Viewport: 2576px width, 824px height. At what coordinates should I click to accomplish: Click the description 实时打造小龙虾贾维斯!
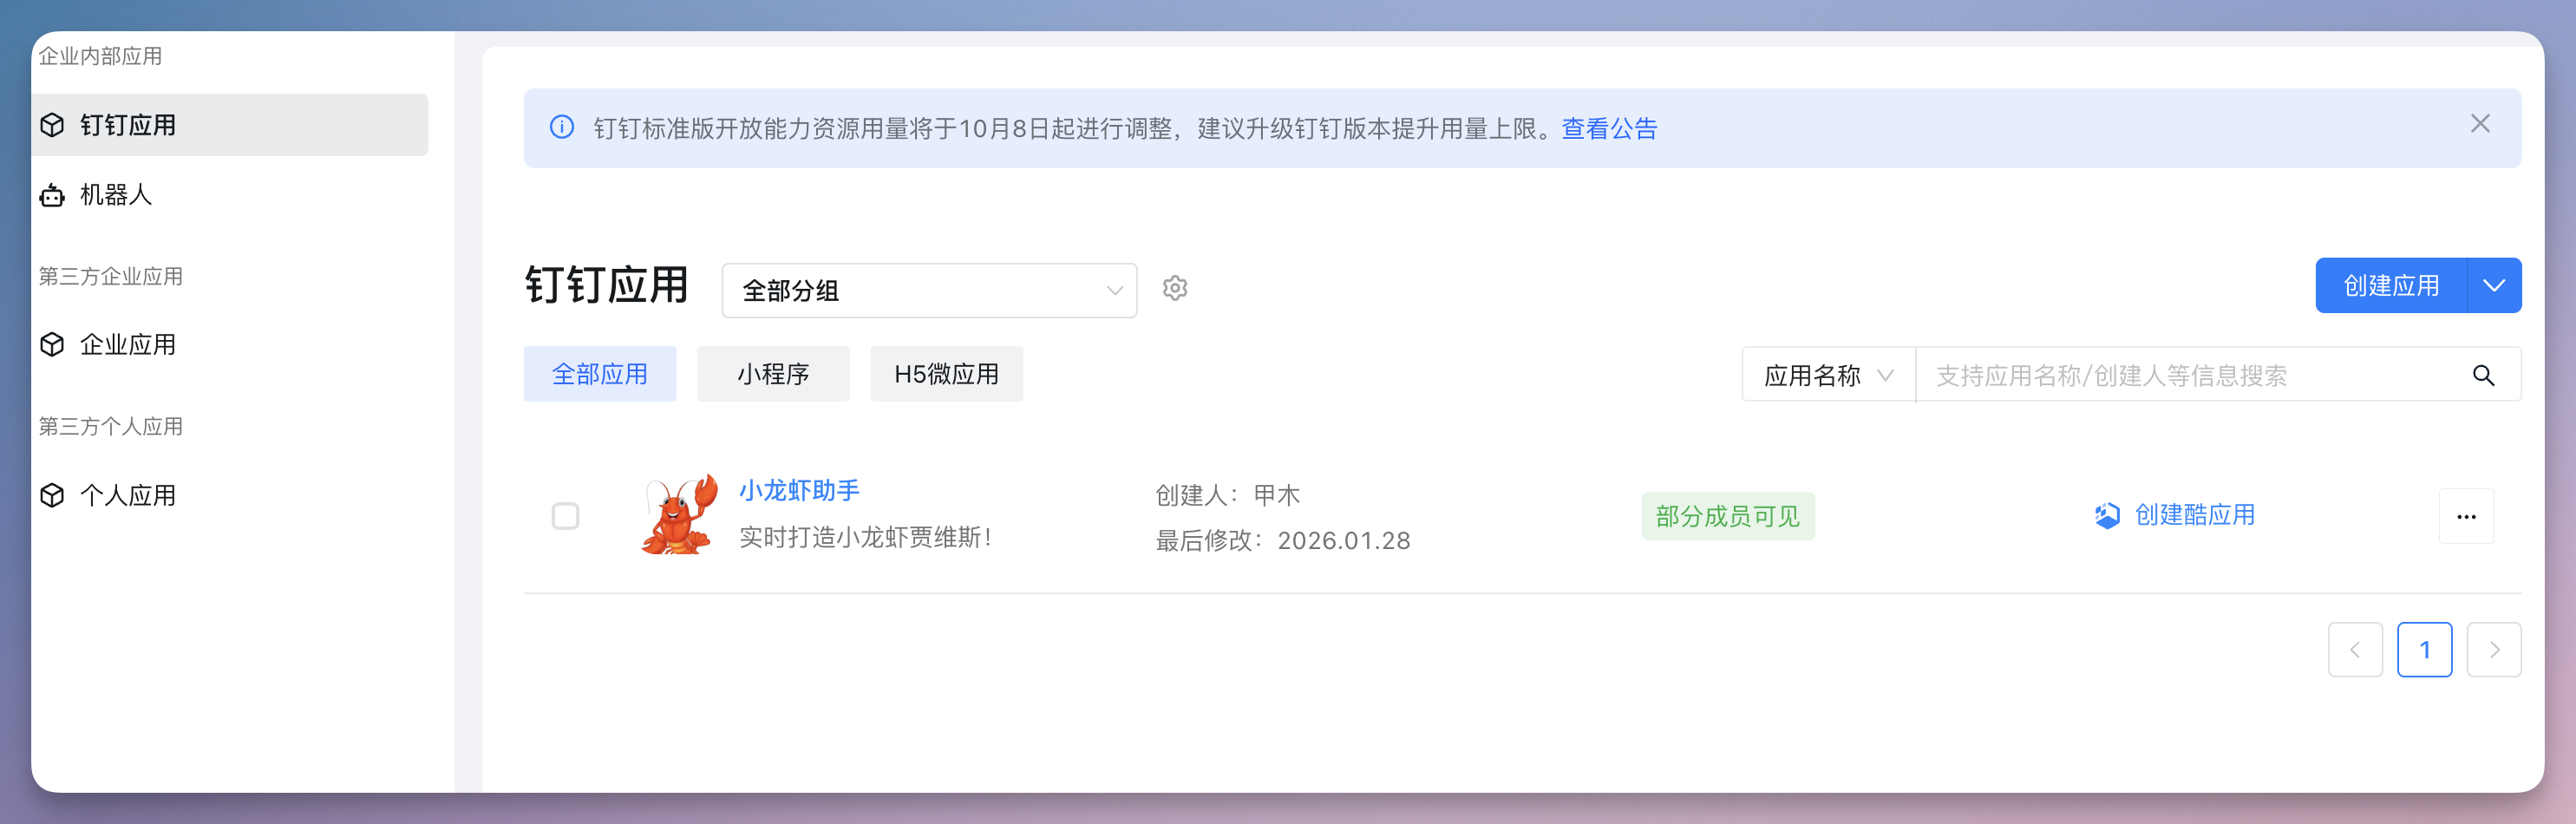[865, 538]
